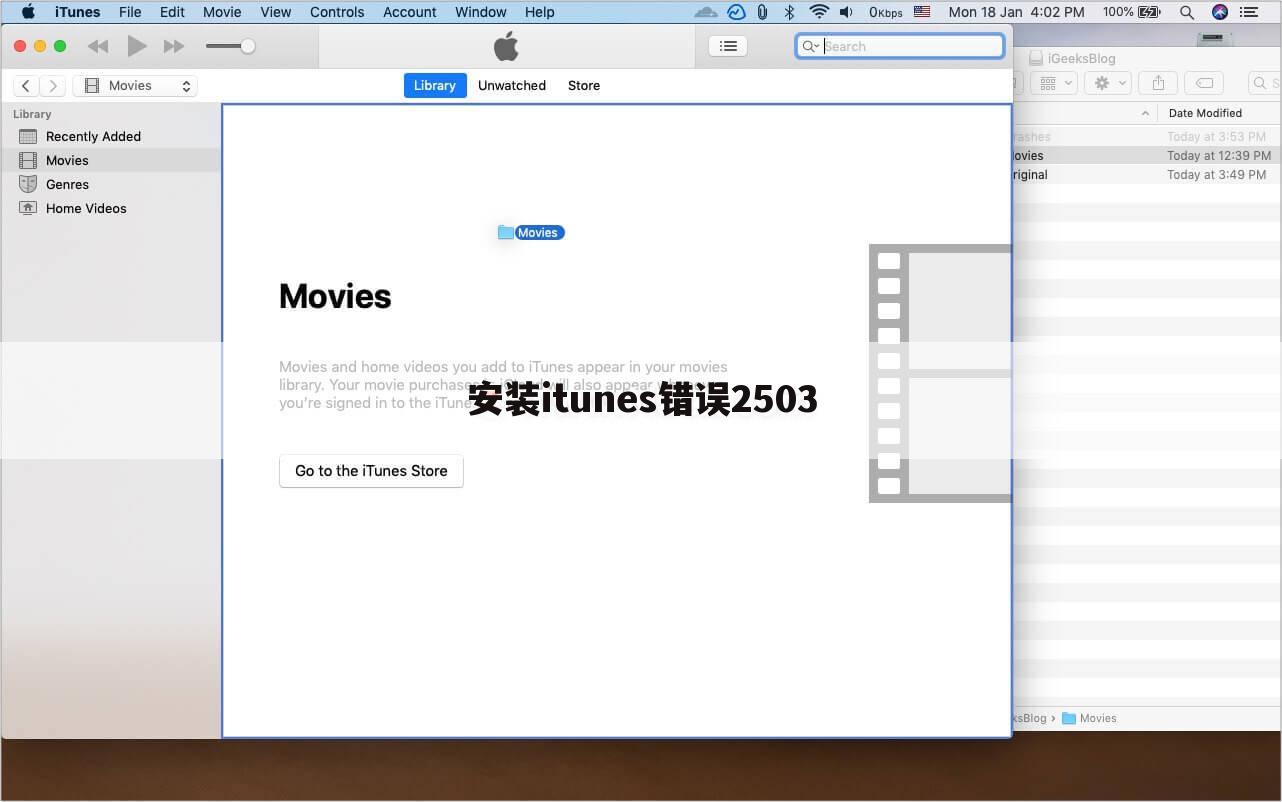Click Finder's edit tags button

pyautogui.click(x=1205, y=83)
